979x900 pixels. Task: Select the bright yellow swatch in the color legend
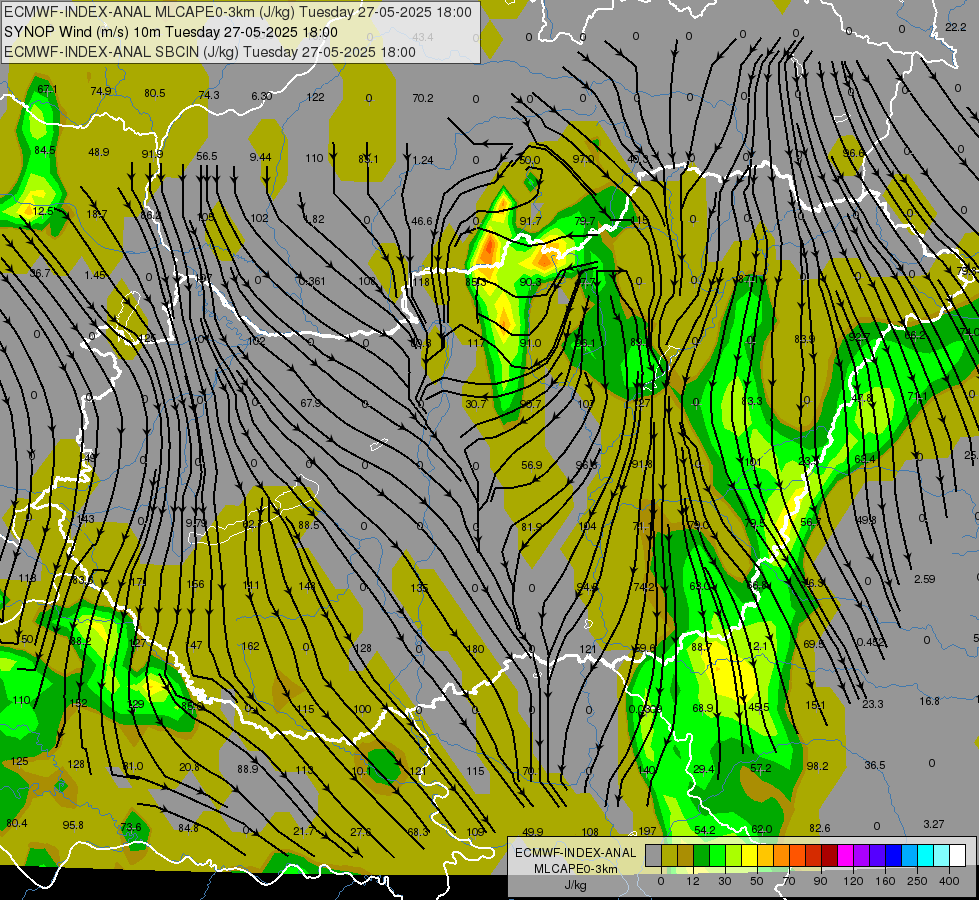750,855
